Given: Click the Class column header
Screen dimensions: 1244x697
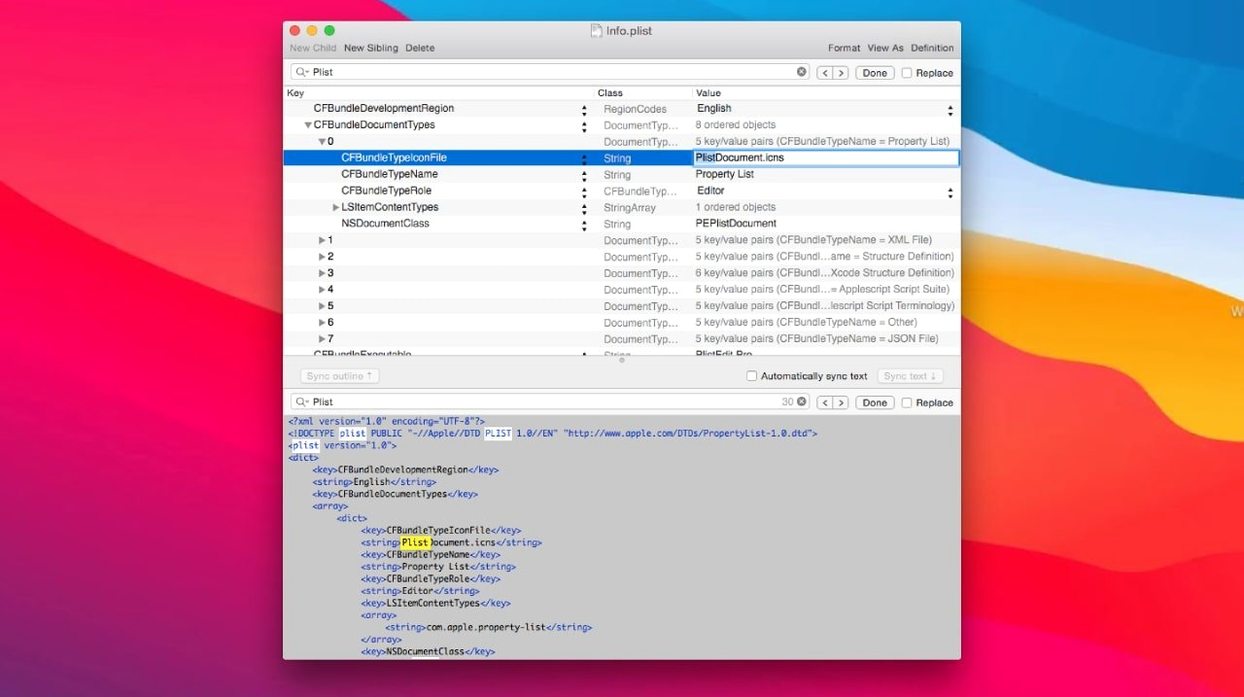Looking at the screenshot, I should point(610,93).
